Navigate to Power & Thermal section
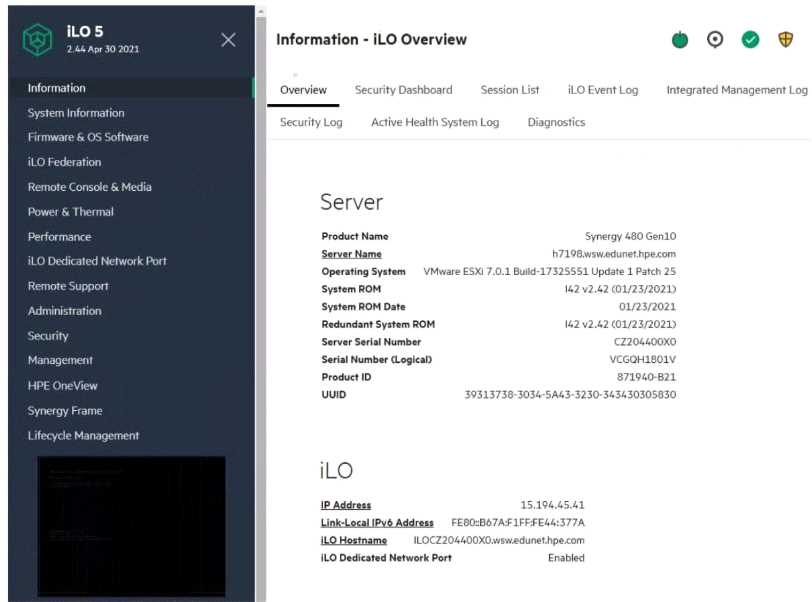Viewport: 812px width, 602px height. pos(71,212)
